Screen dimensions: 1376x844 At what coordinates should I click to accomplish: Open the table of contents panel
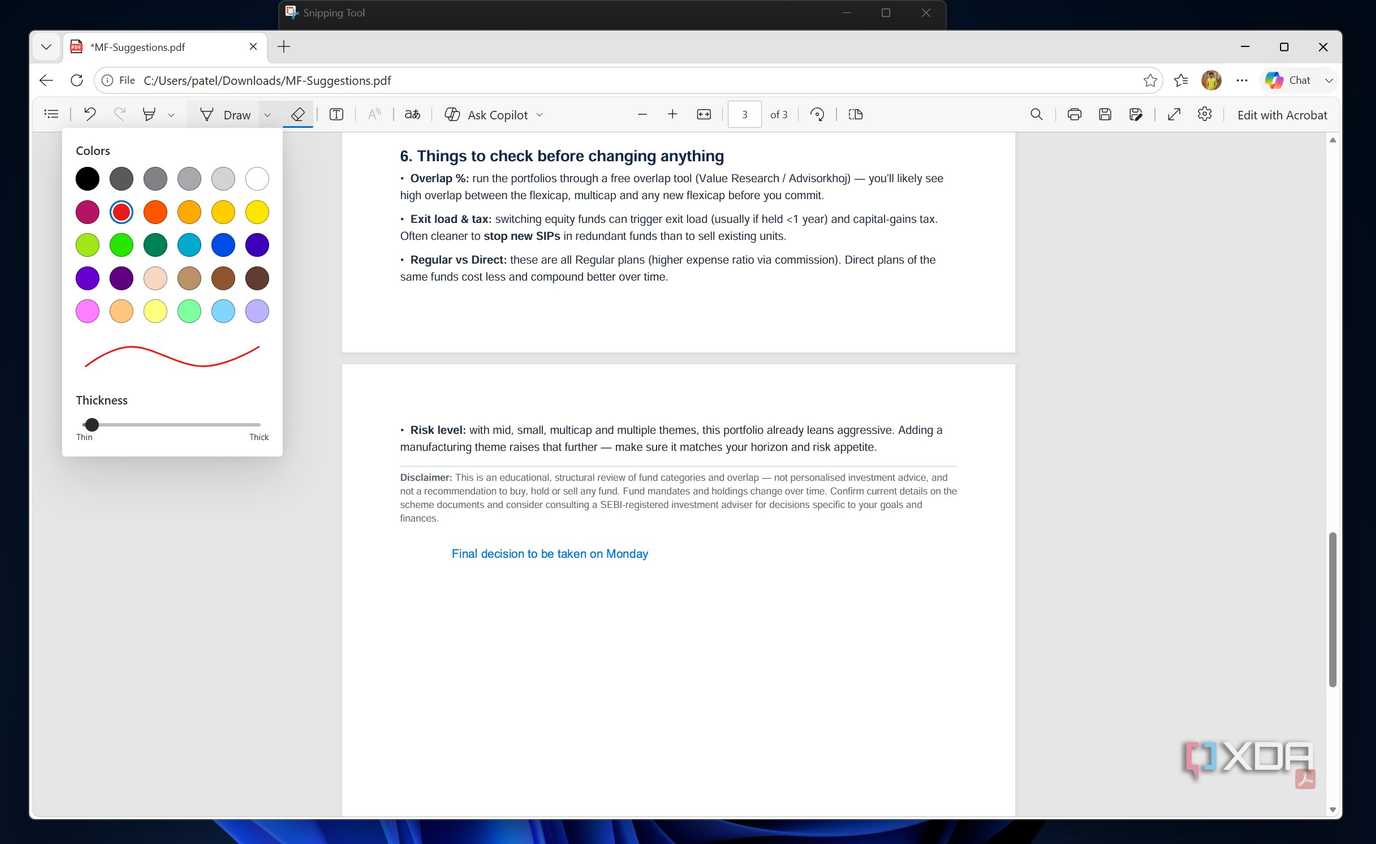click(x=51, y=114)
